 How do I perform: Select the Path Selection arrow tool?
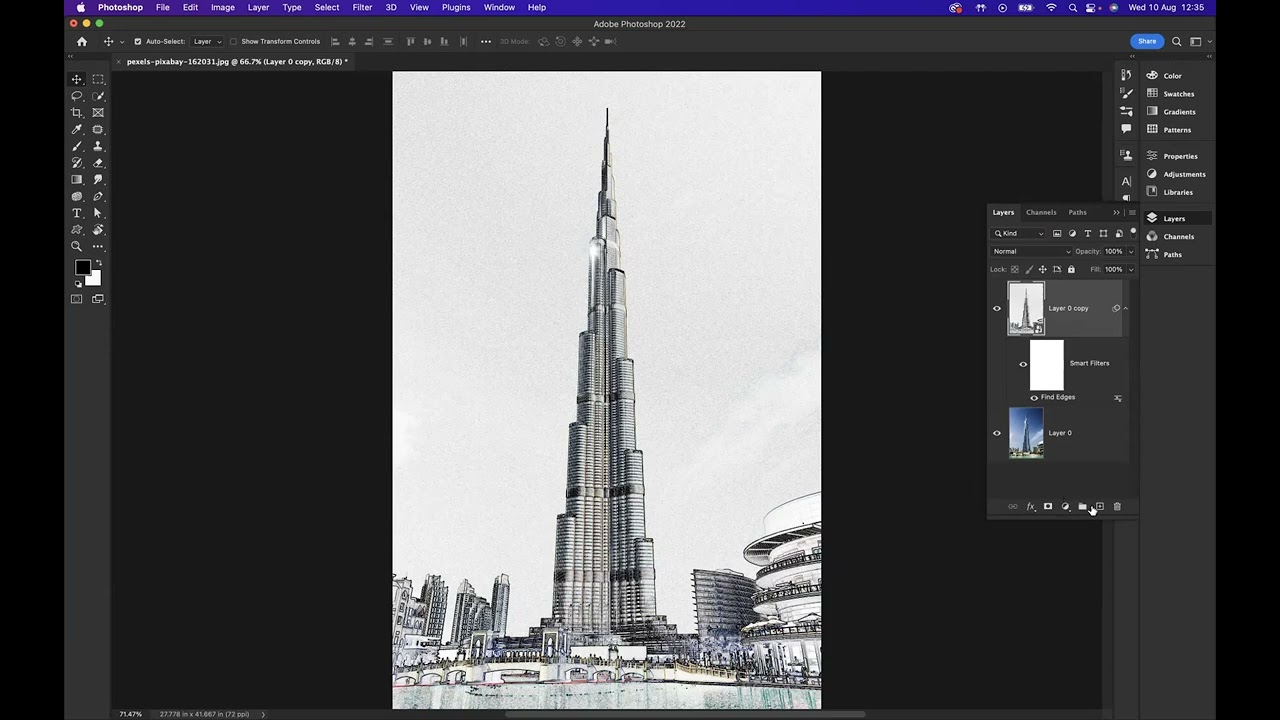(x=98, y=213)
